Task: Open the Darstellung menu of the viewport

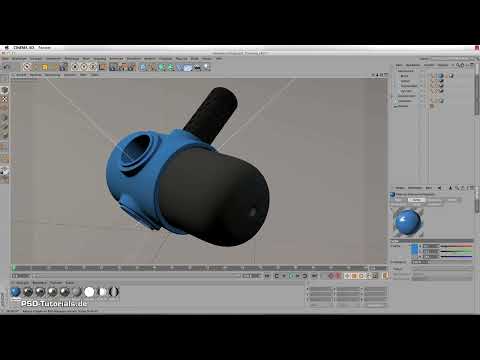Action: 52,75
